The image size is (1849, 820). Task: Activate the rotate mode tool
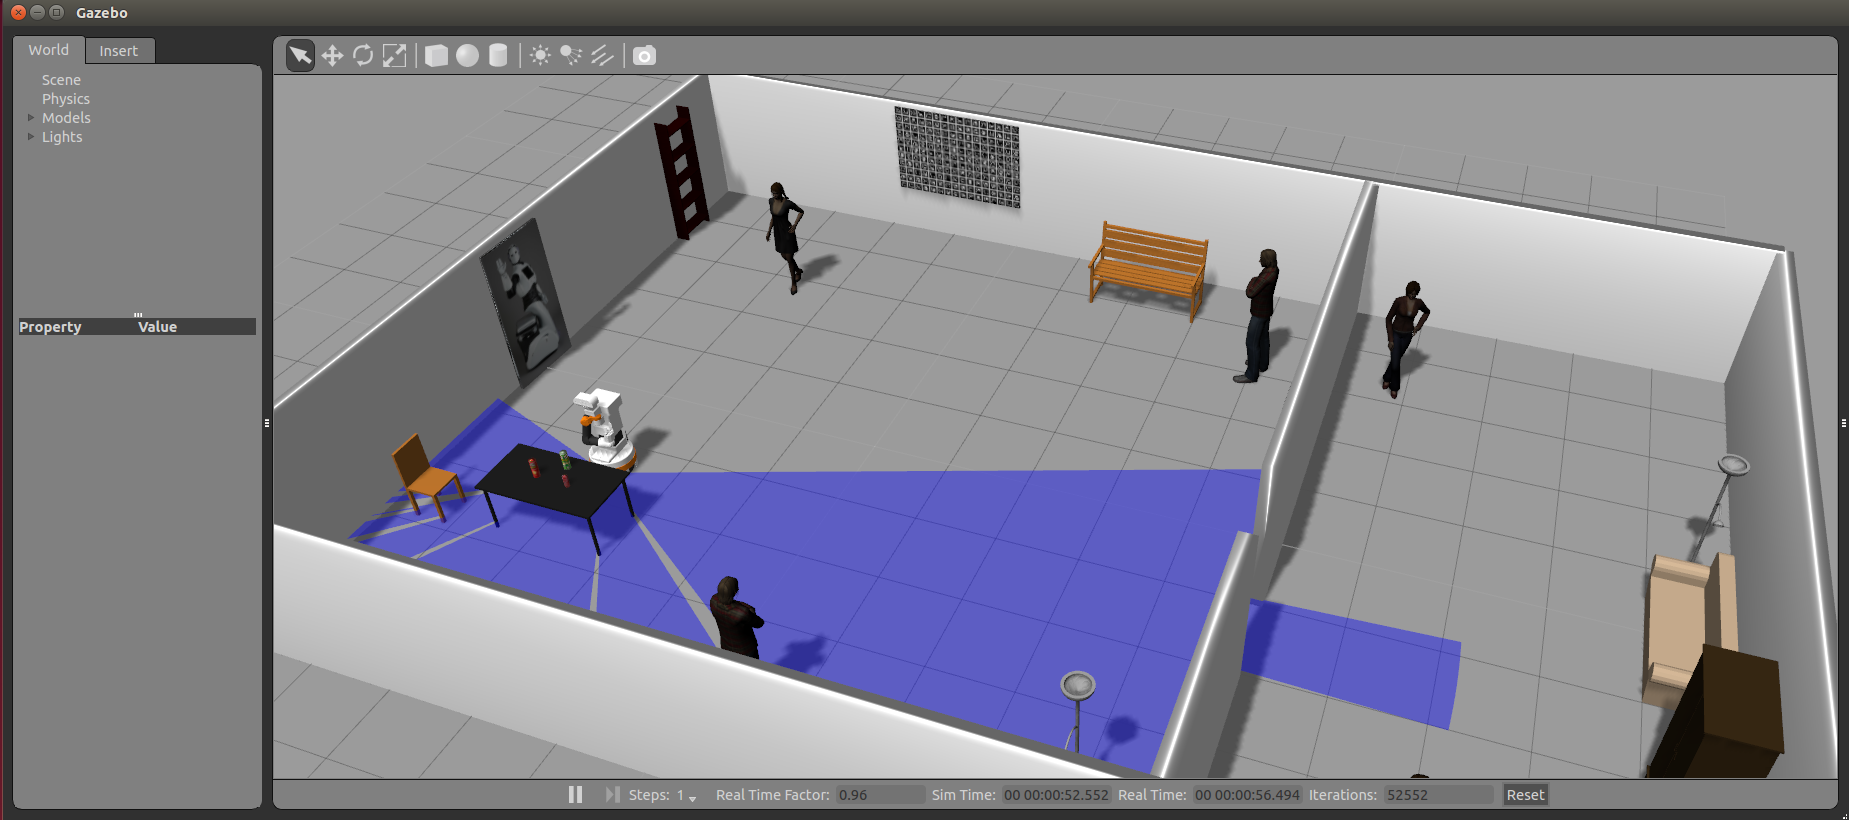(x=363, y=55)
